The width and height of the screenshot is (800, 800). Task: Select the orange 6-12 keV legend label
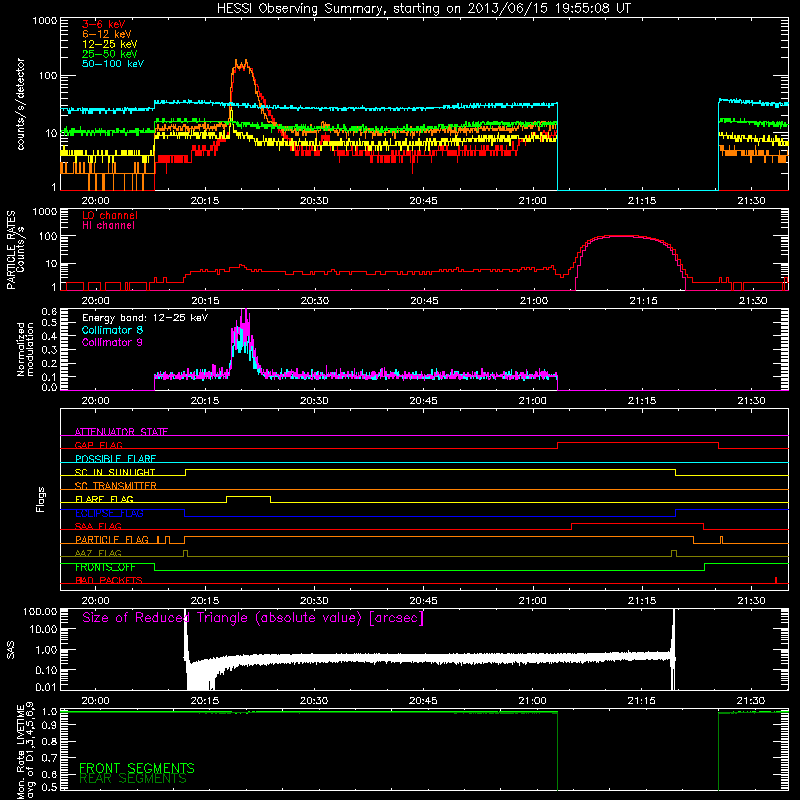[107, 34]
